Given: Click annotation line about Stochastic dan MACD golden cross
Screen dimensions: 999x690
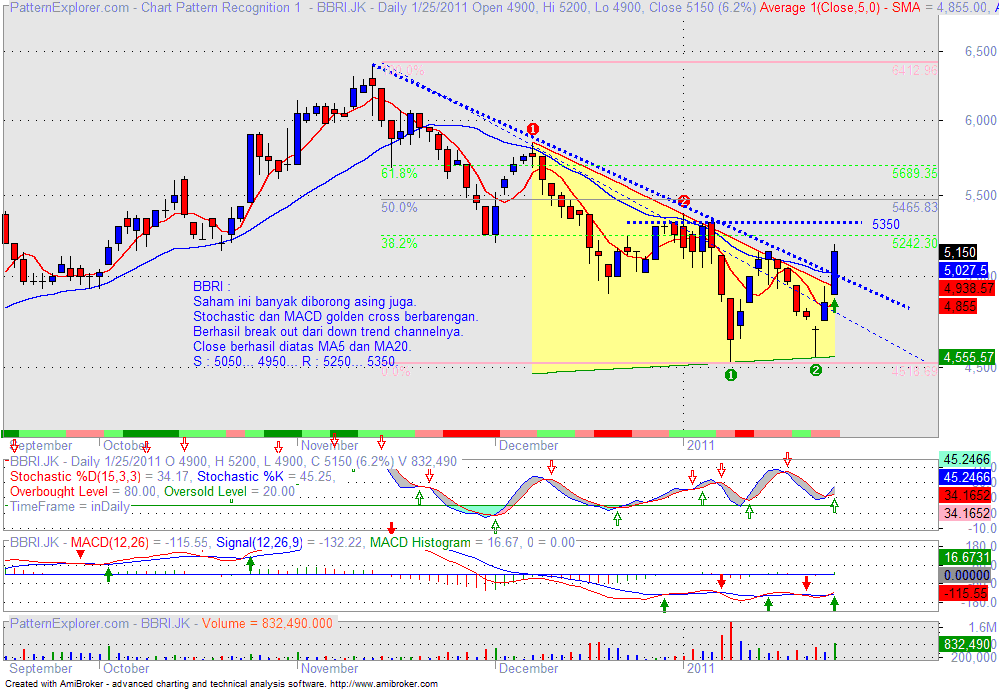Looking at the screenshot, I should pos(336,317).
